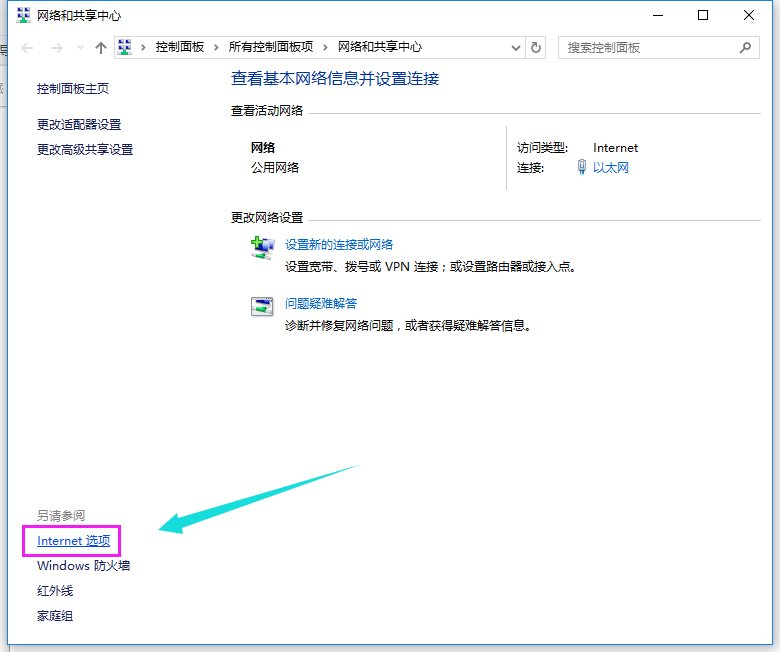Select the 控制面板 breadcrumb item
Viewport: 780px width, 652px height.
tap(181, 47)
